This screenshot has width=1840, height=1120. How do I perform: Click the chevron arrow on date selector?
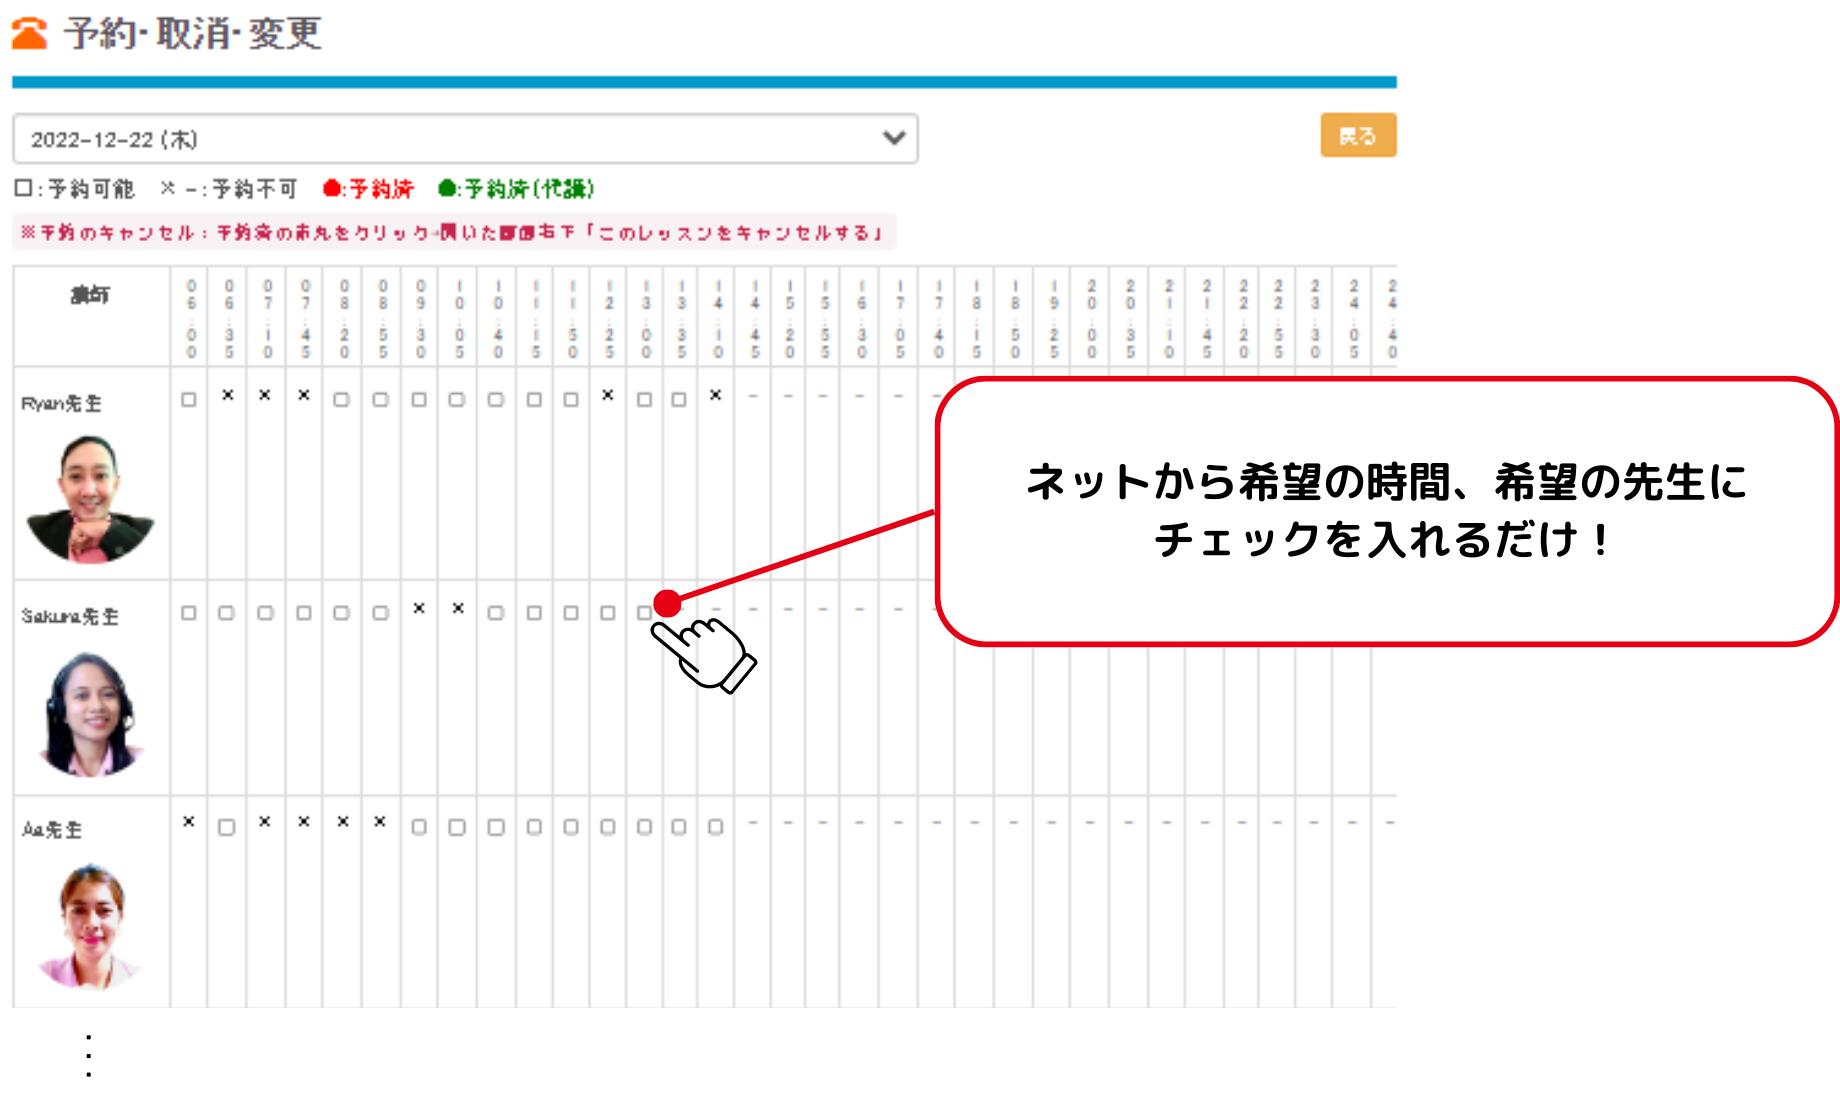pyautogui.click(x=894, y=138)
